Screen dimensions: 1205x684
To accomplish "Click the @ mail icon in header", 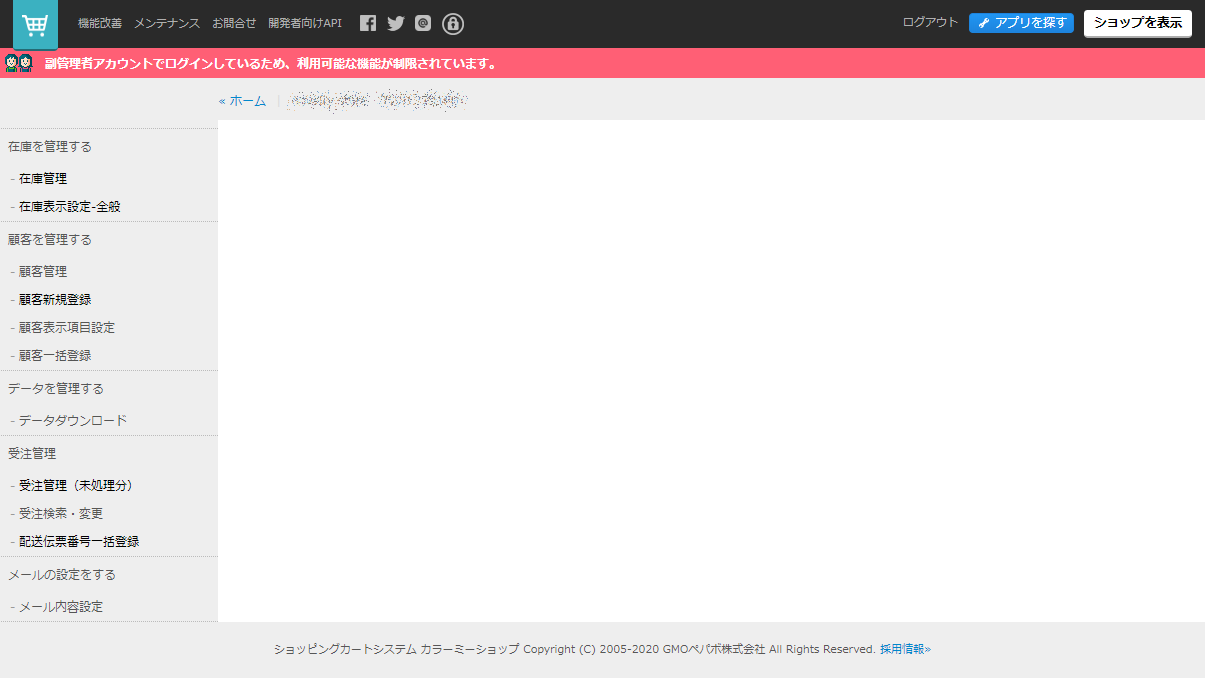I will tap(423, 23).
